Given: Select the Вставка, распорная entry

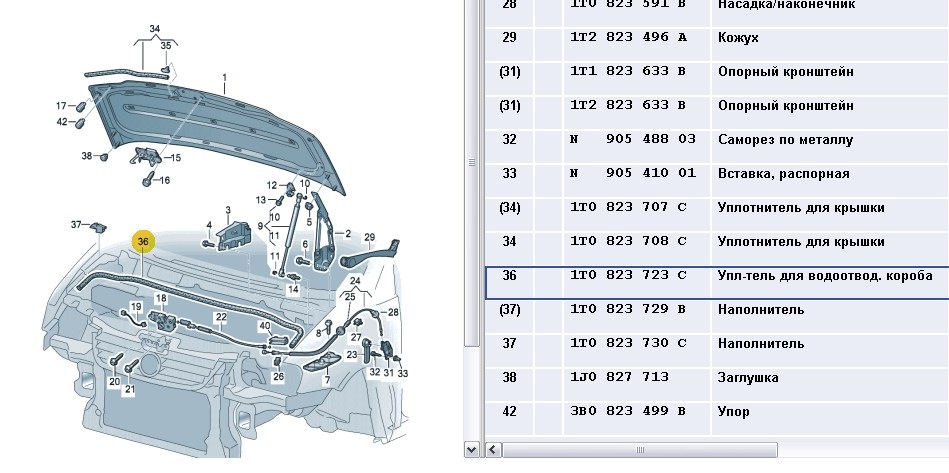Looking at the screenshot, I should [783, 174].
